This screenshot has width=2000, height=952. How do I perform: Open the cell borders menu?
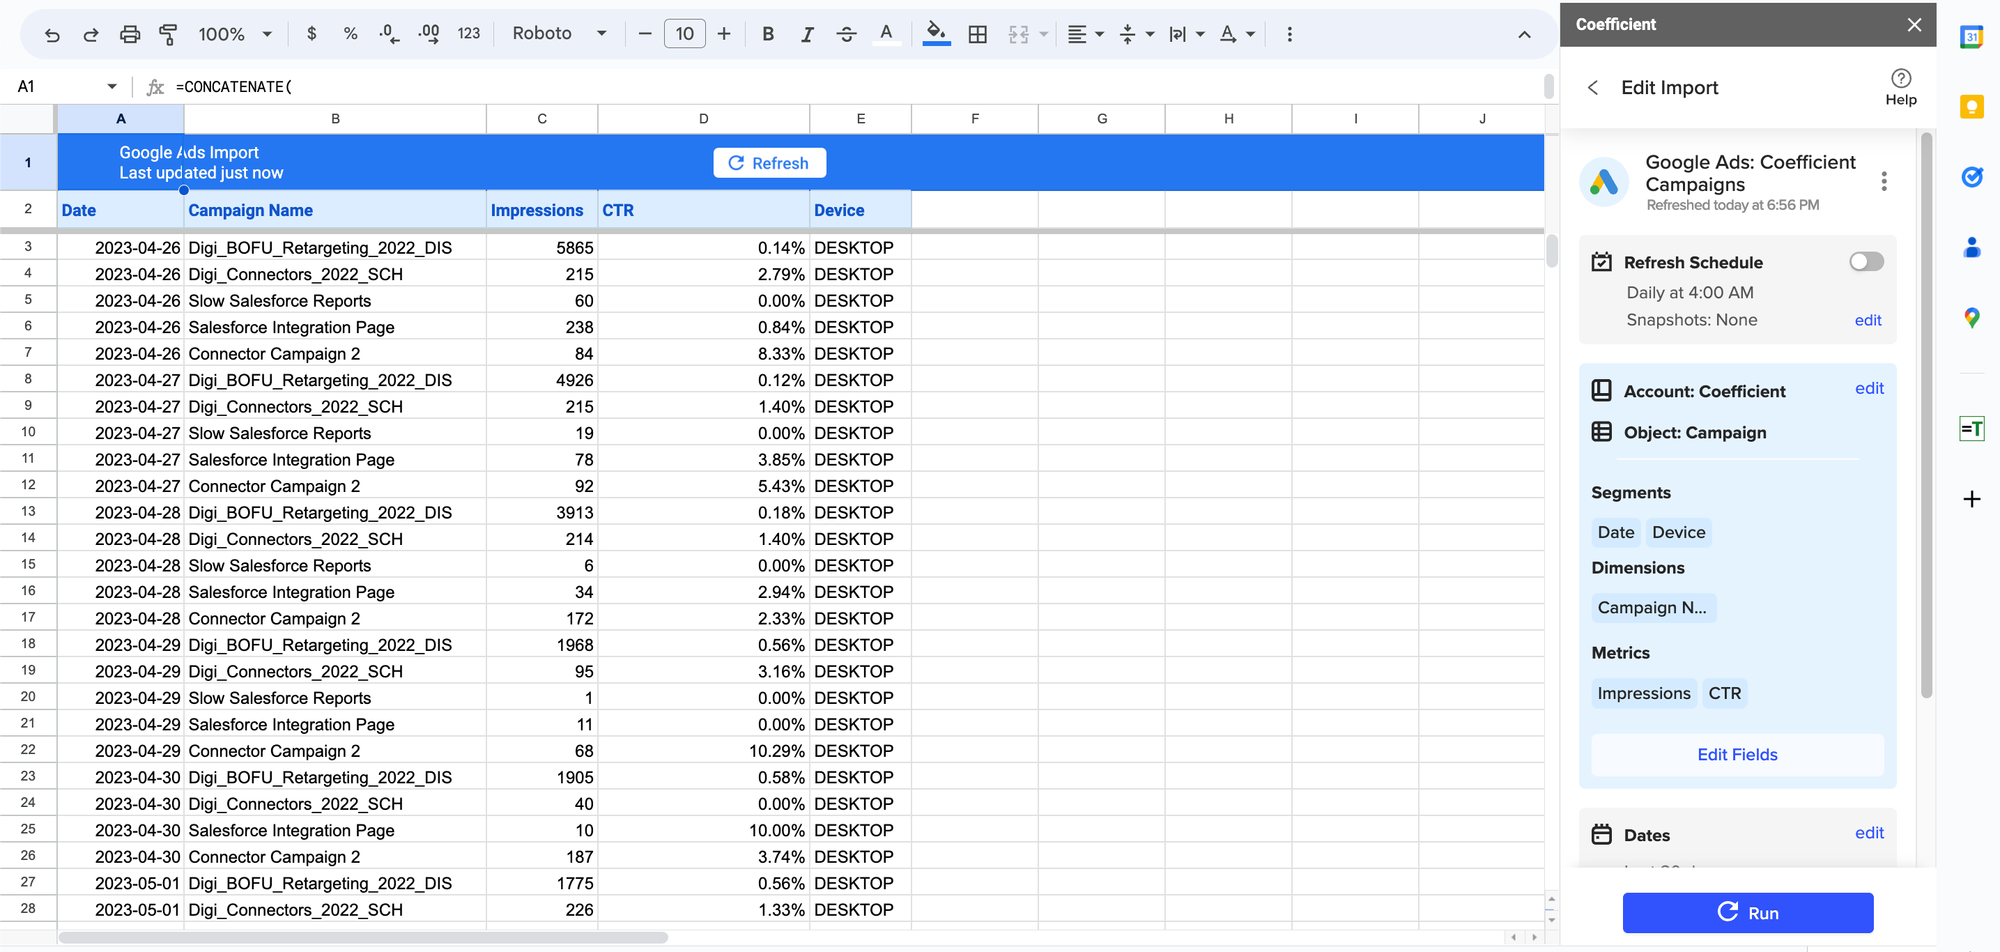[x=978, y=34]
